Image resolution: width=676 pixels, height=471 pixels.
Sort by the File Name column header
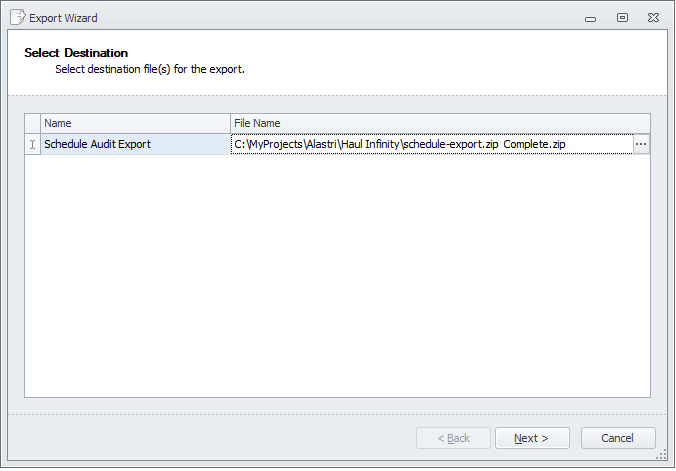pyautogui.click(x=440, y=123)
